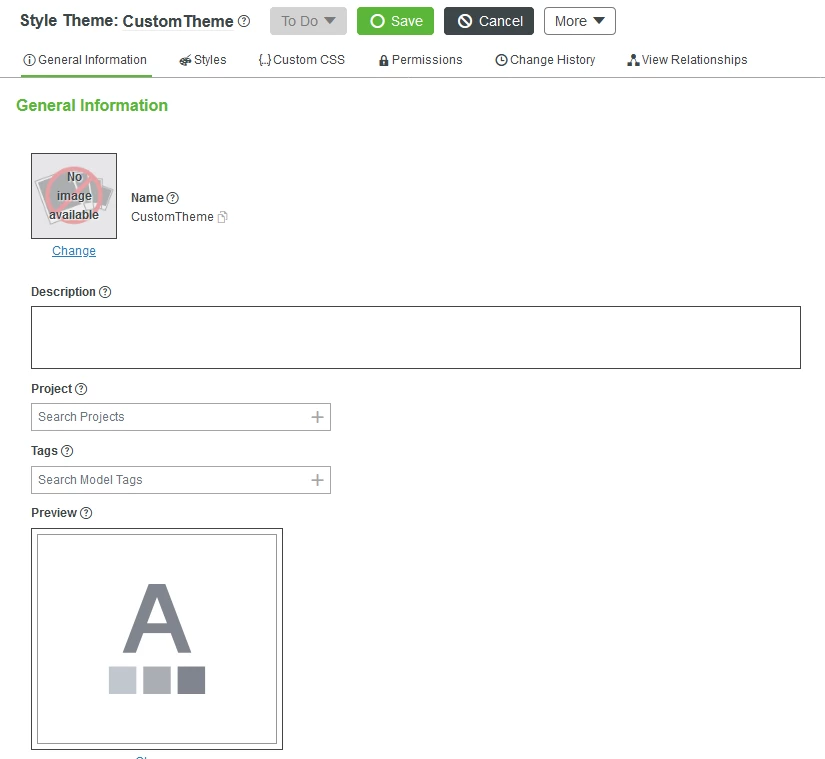Switch to the Styles tab

[202, 59]
